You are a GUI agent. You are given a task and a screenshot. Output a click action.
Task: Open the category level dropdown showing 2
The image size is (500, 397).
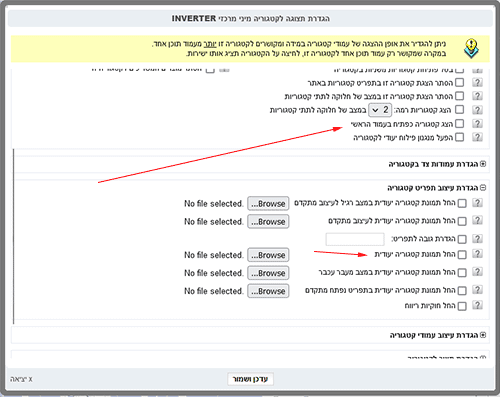[x=380, y=110]
